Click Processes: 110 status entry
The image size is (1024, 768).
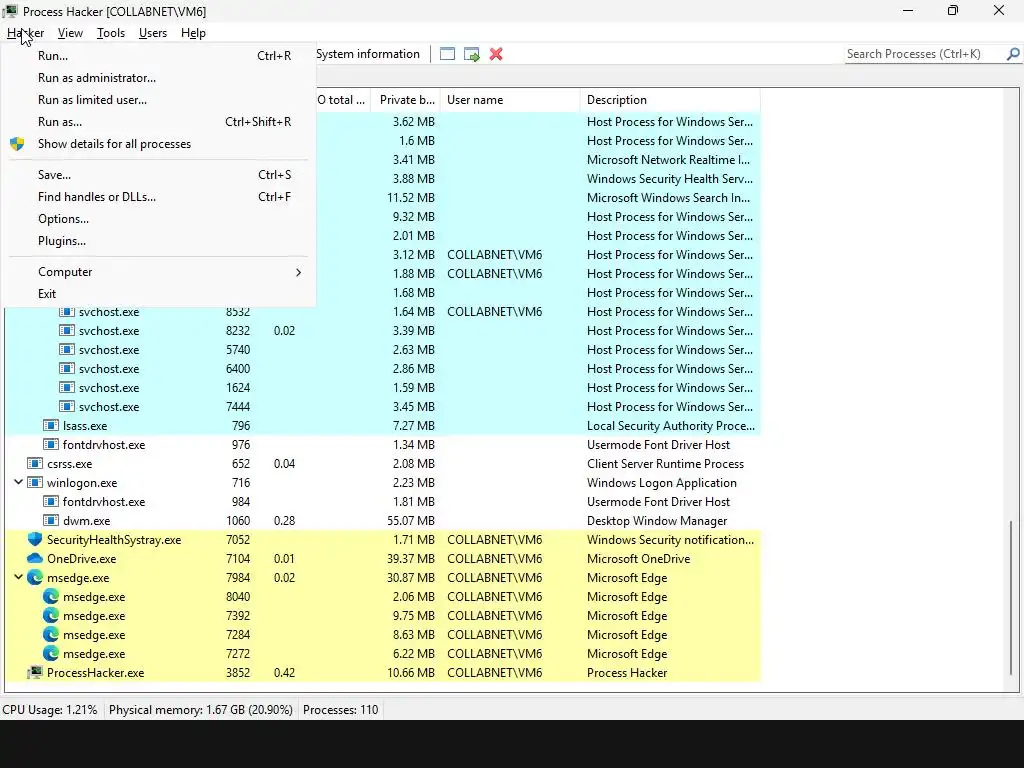(340, 710)
